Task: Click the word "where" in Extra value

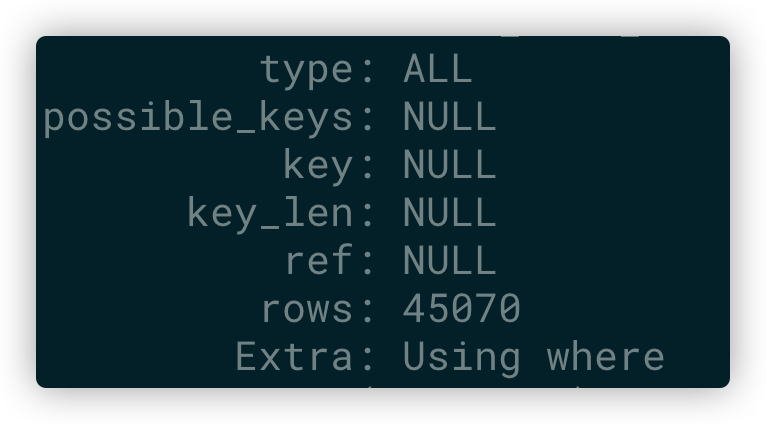Action: (605, 357)
